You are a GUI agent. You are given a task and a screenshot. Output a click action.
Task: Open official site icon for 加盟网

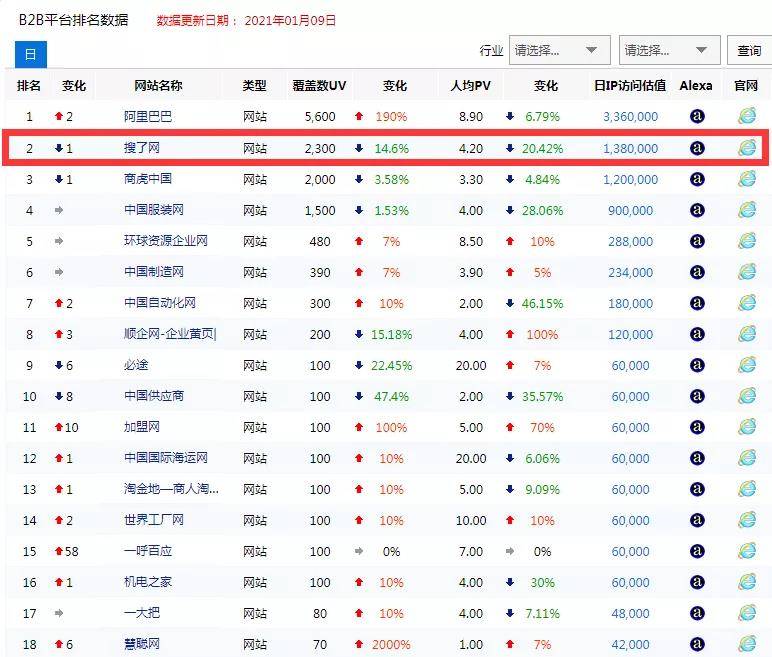click(747, 427)
